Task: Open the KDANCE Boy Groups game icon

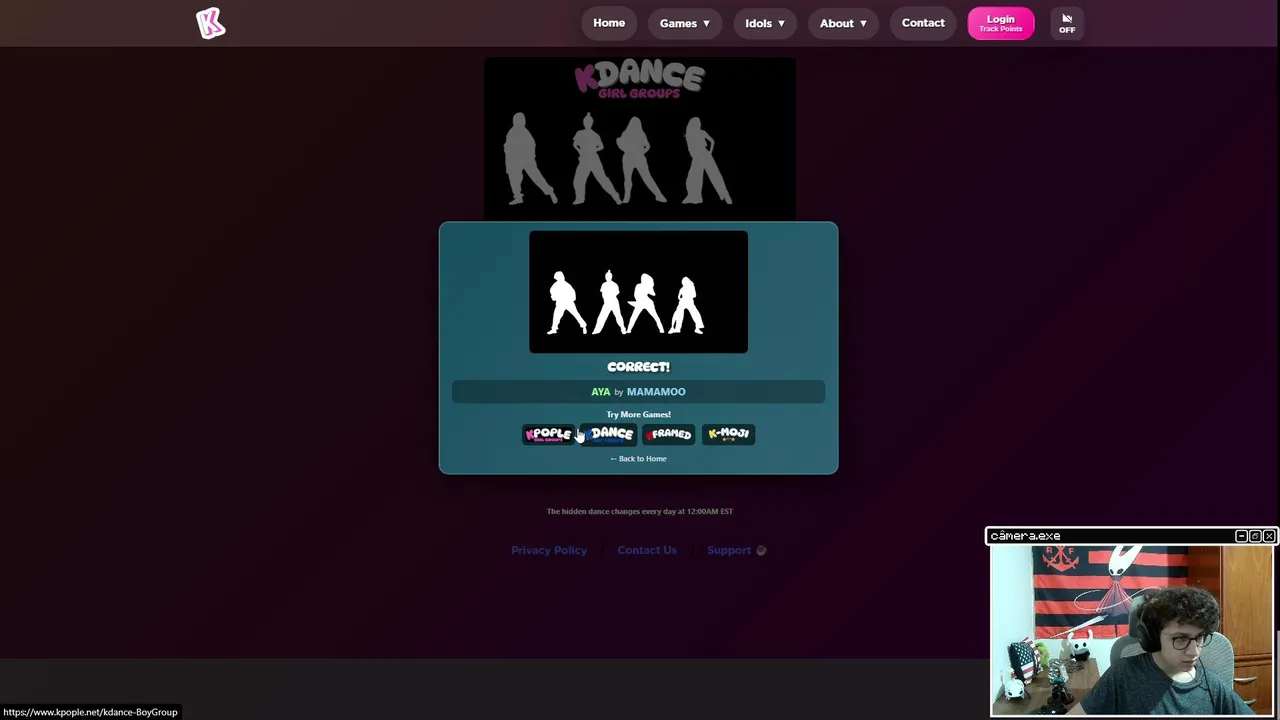Action: tap(609, 434)
